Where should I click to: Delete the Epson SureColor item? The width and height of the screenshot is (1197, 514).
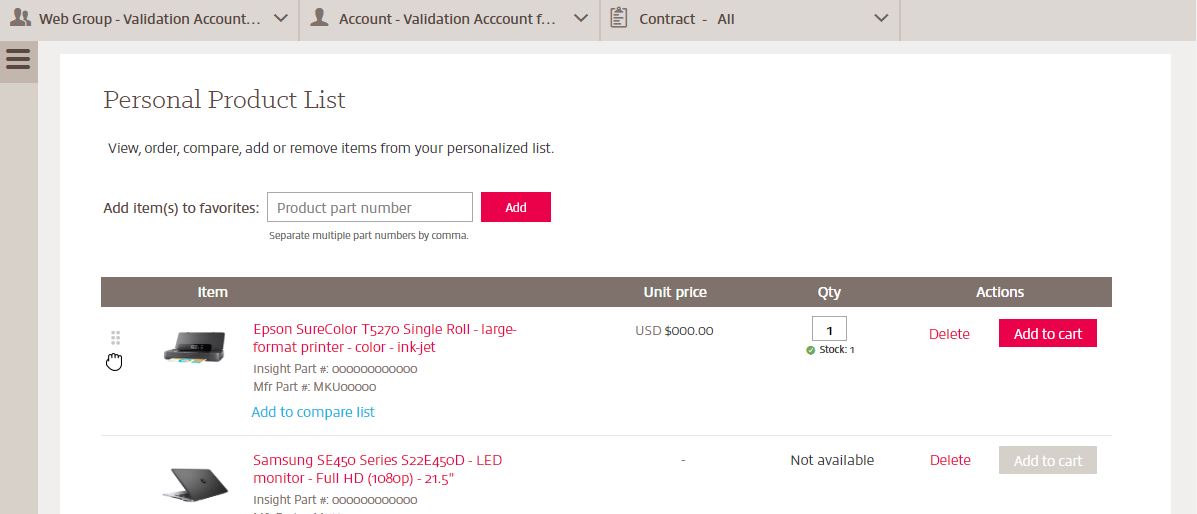949,334
